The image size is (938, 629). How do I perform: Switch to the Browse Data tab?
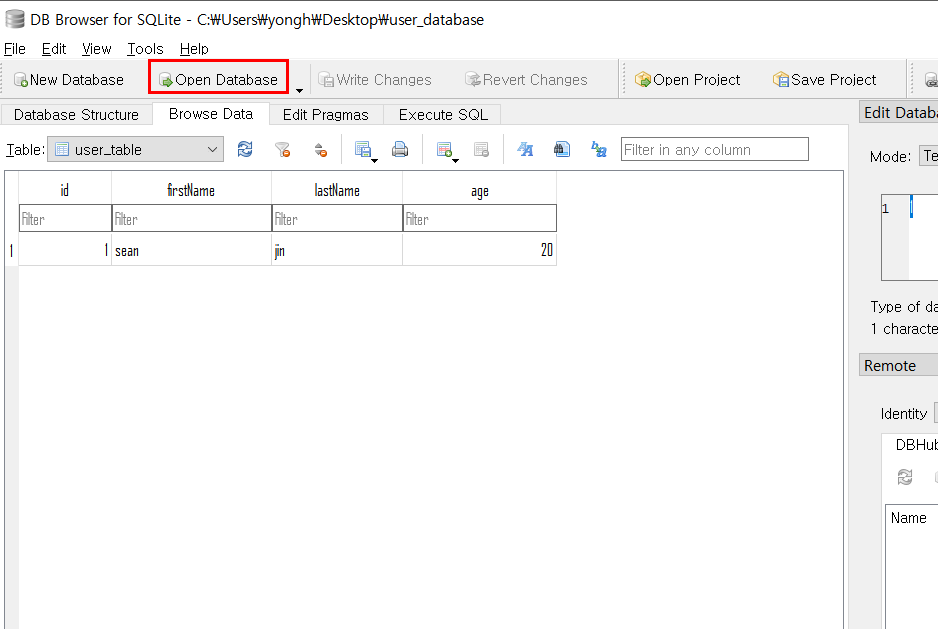coord(211,114)
